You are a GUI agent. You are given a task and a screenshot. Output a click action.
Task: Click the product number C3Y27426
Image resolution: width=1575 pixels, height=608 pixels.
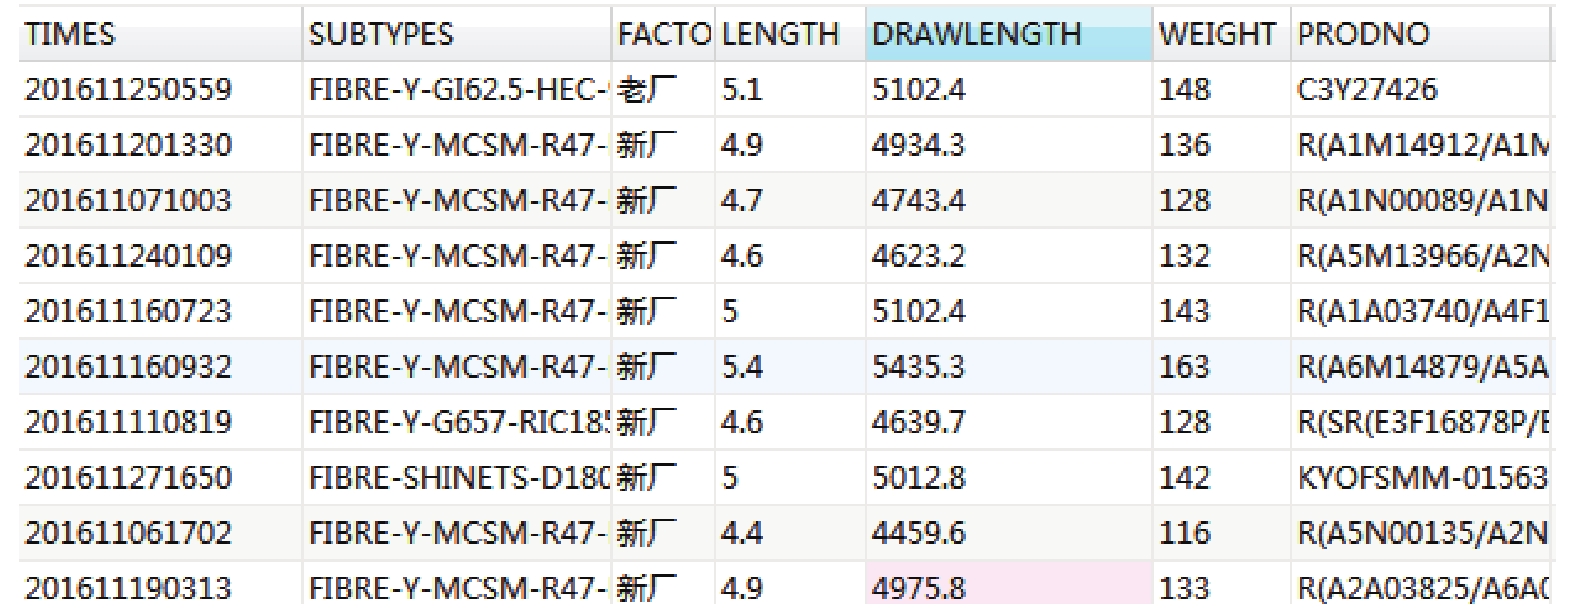[x=1421, y=90]
